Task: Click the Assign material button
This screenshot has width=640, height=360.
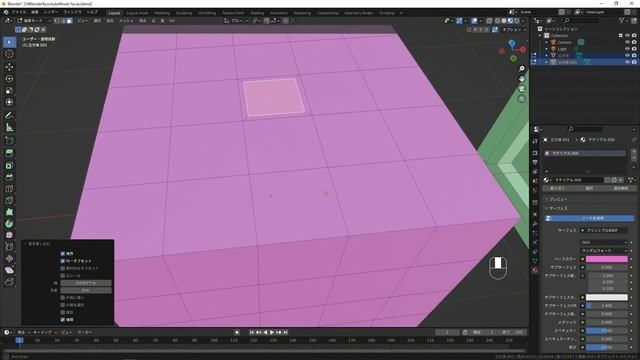Action: coord(557,188)
